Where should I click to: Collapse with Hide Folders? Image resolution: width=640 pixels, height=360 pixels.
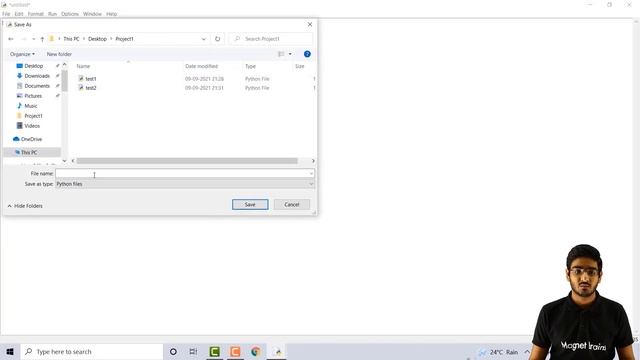[x=25, y=206]
